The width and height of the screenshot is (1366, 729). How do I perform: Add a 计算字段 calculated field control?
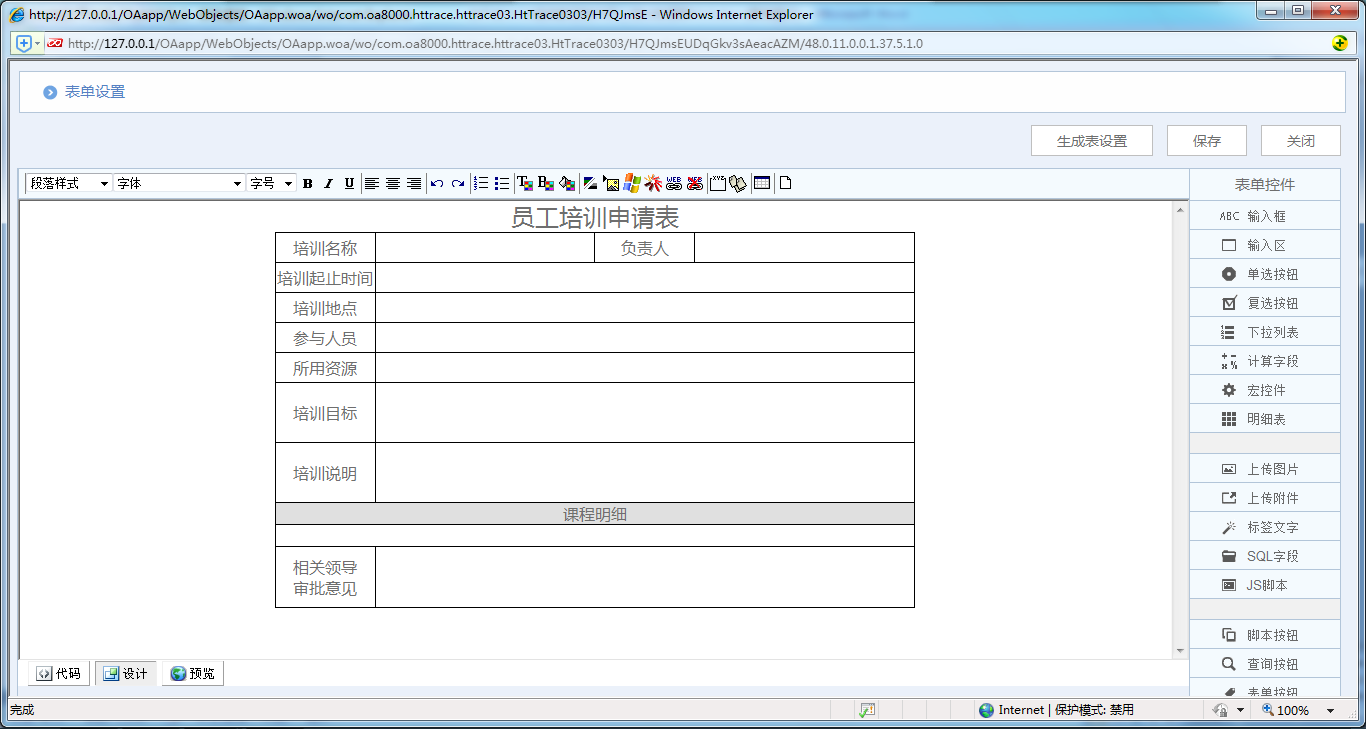coord(1264,360)
